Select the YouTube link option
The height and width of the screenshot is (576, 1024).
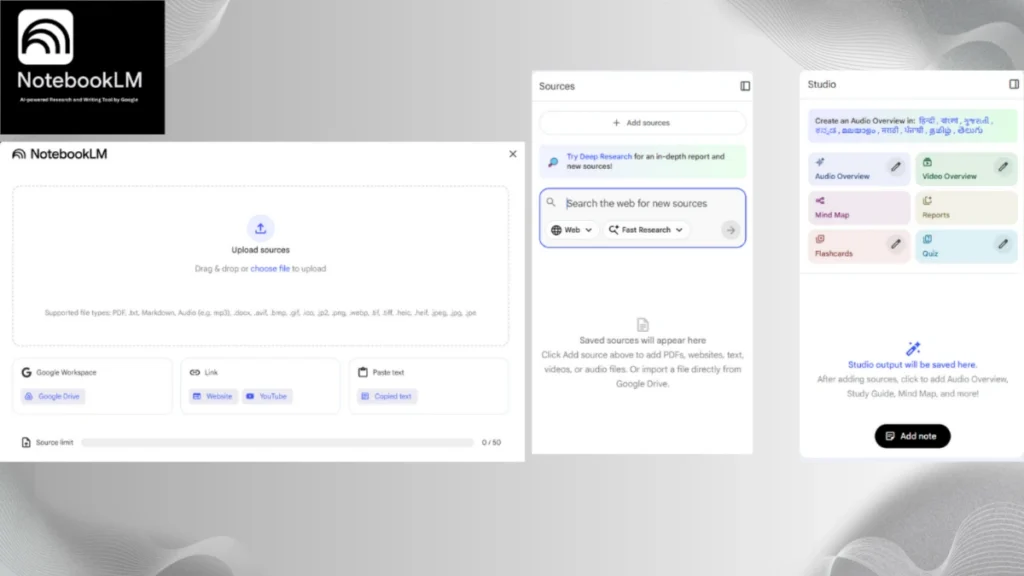tap(267, 396)
